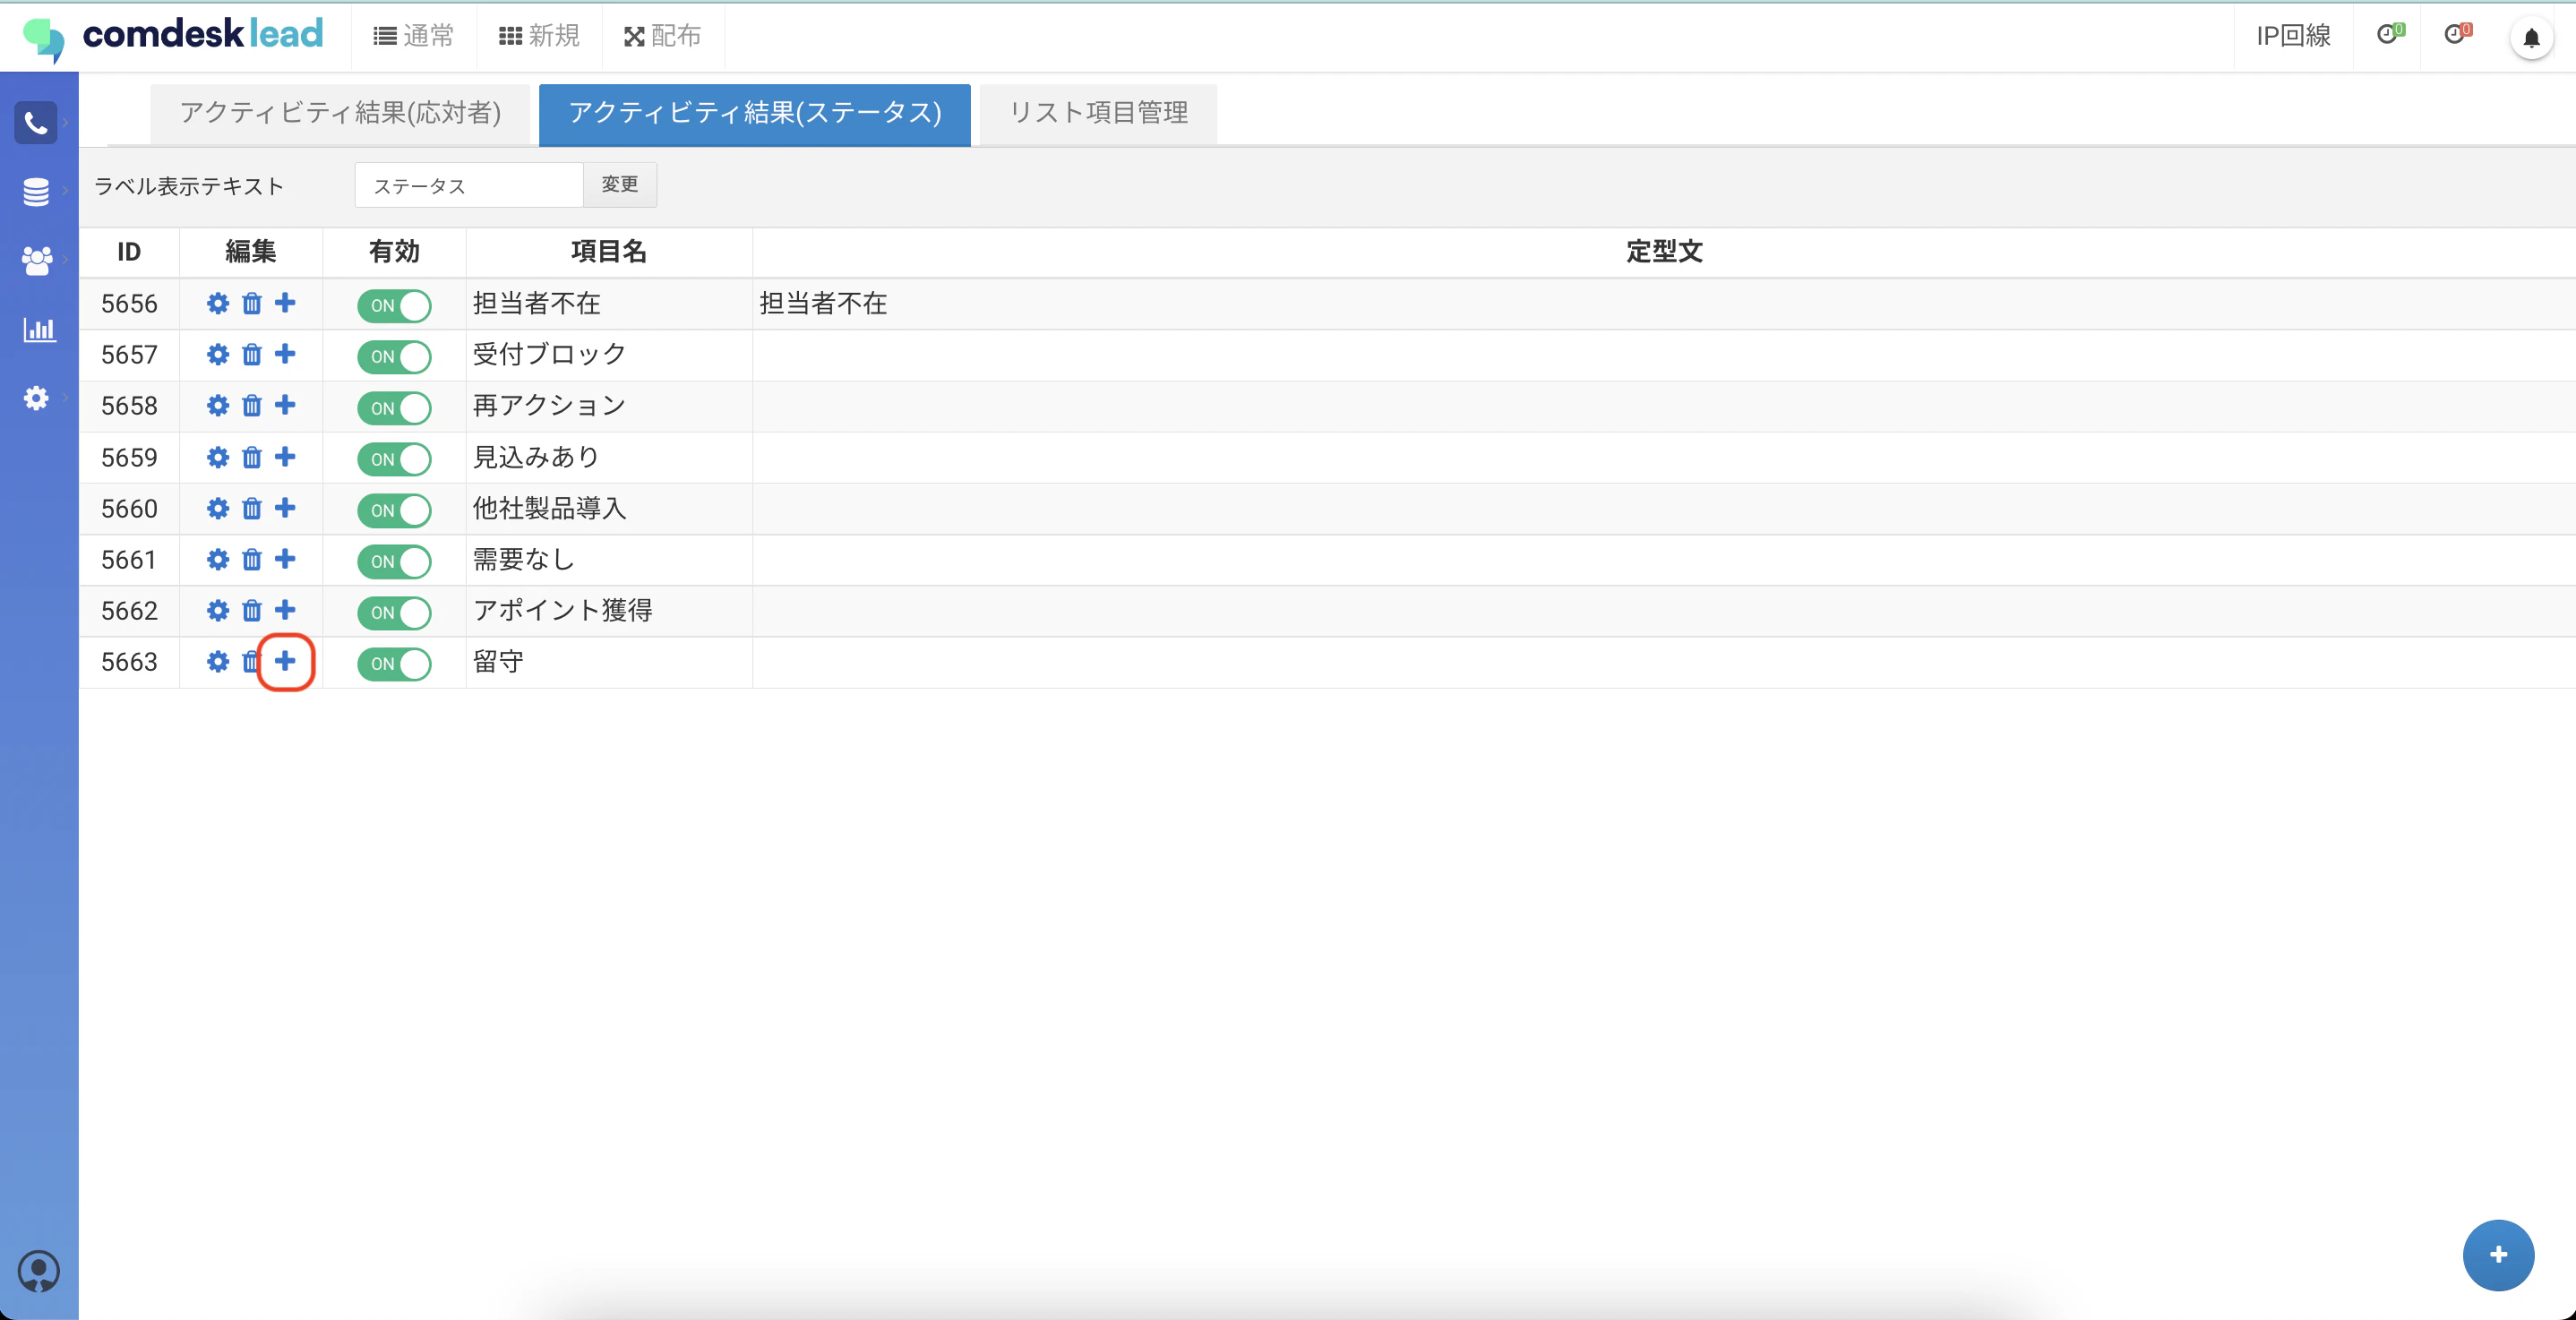This screenshot has height=1320, width=2576.
Task: Select the アクティビティ結果(ステータス) tab
Action: 755,113
